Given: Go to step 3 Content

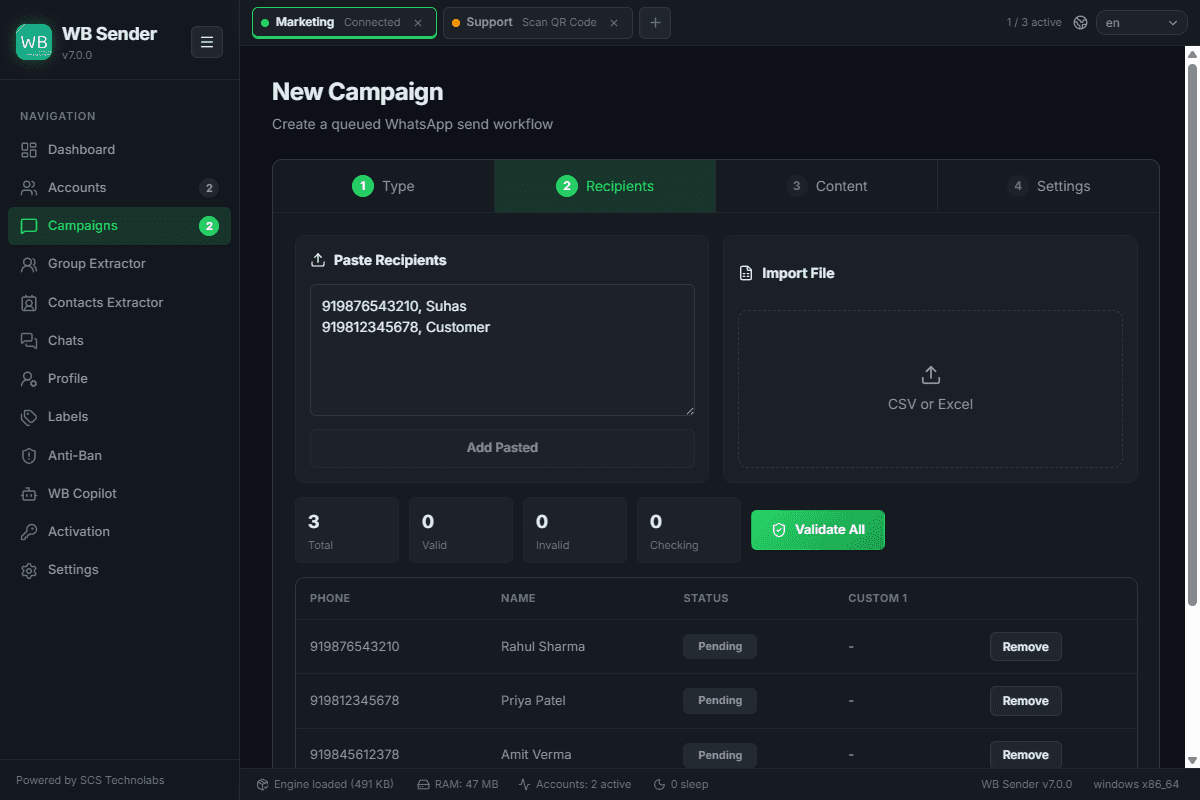Looking at the screenshot, I should point(827,186).
